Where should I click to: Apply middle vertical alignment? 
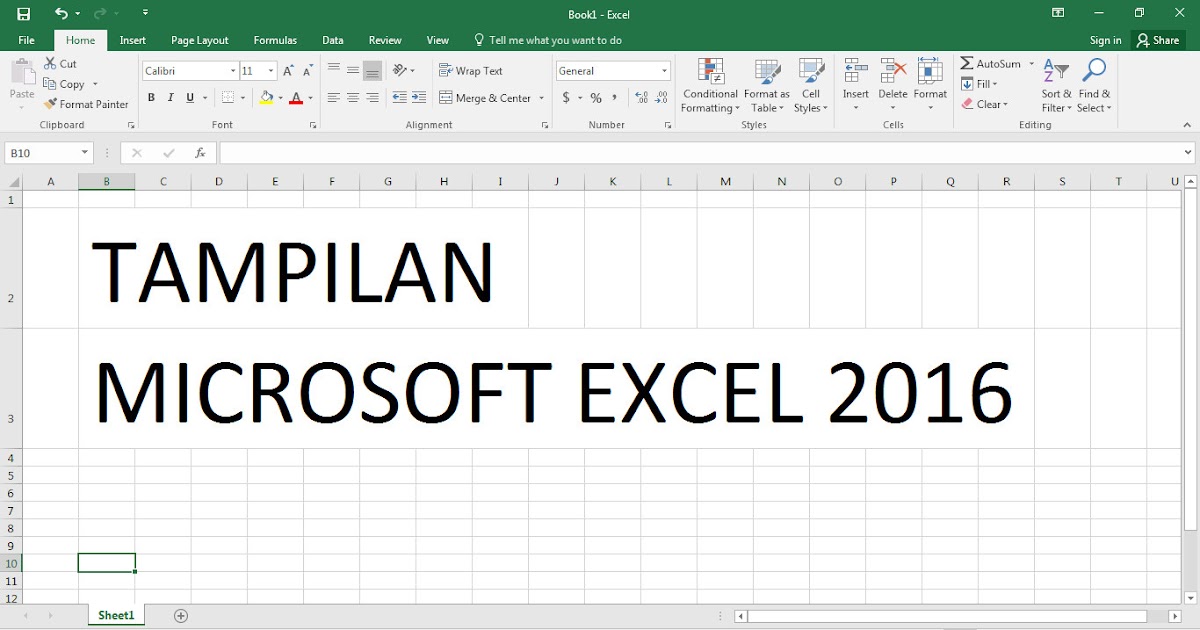point(353,71)
